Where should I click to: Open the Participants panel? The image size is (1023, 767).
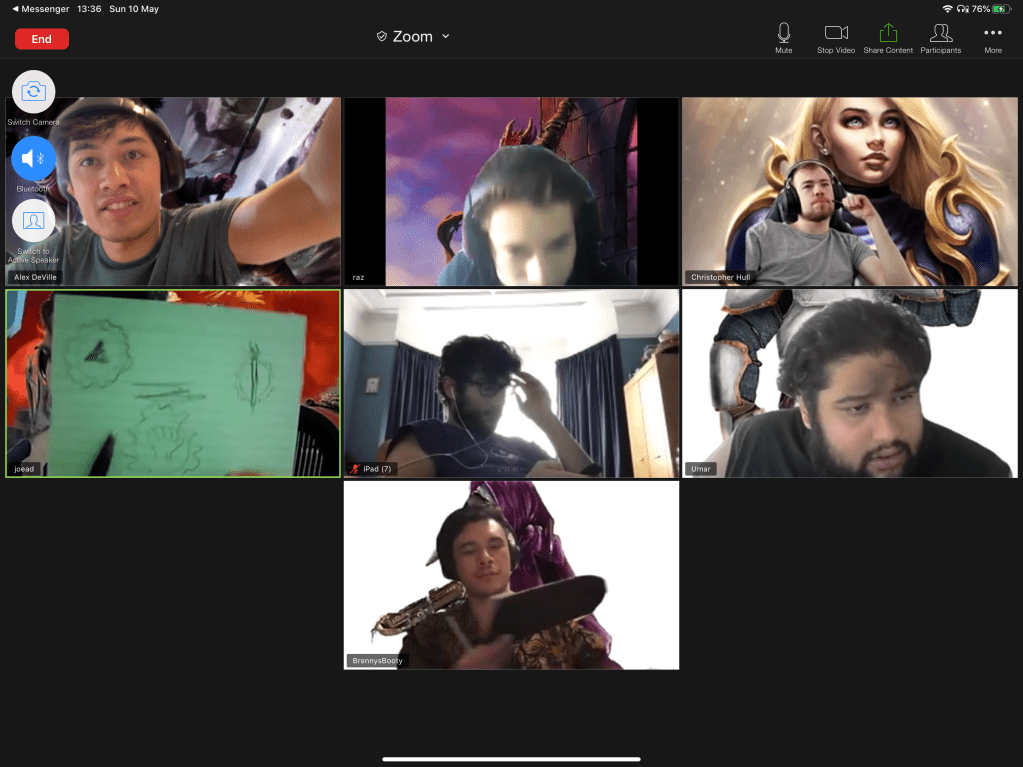point(940,37)
